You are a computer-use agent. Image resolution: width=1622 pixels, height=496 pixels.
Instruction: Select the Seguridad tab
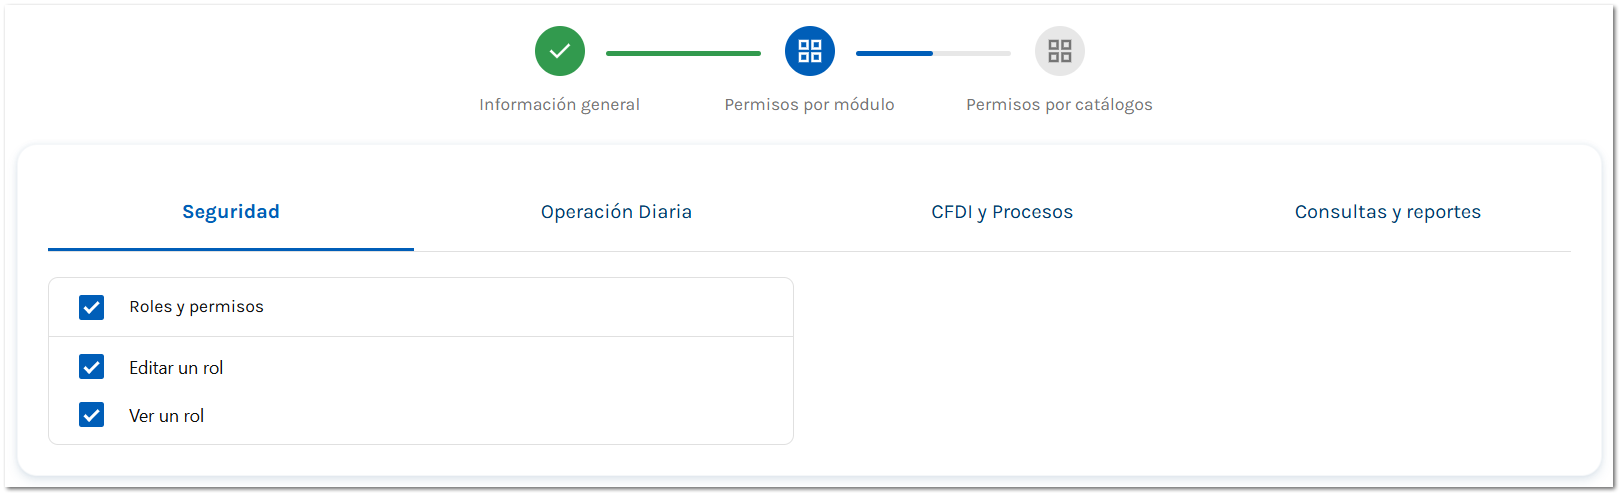[x=231, y=212]
